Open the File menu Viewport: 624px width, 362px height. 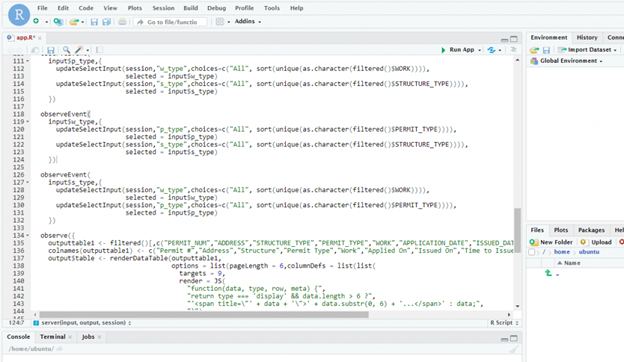(42, 8)
